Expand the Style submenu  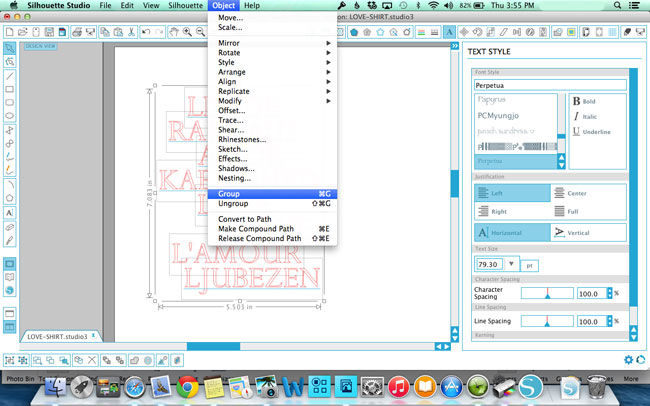(273, 62)
